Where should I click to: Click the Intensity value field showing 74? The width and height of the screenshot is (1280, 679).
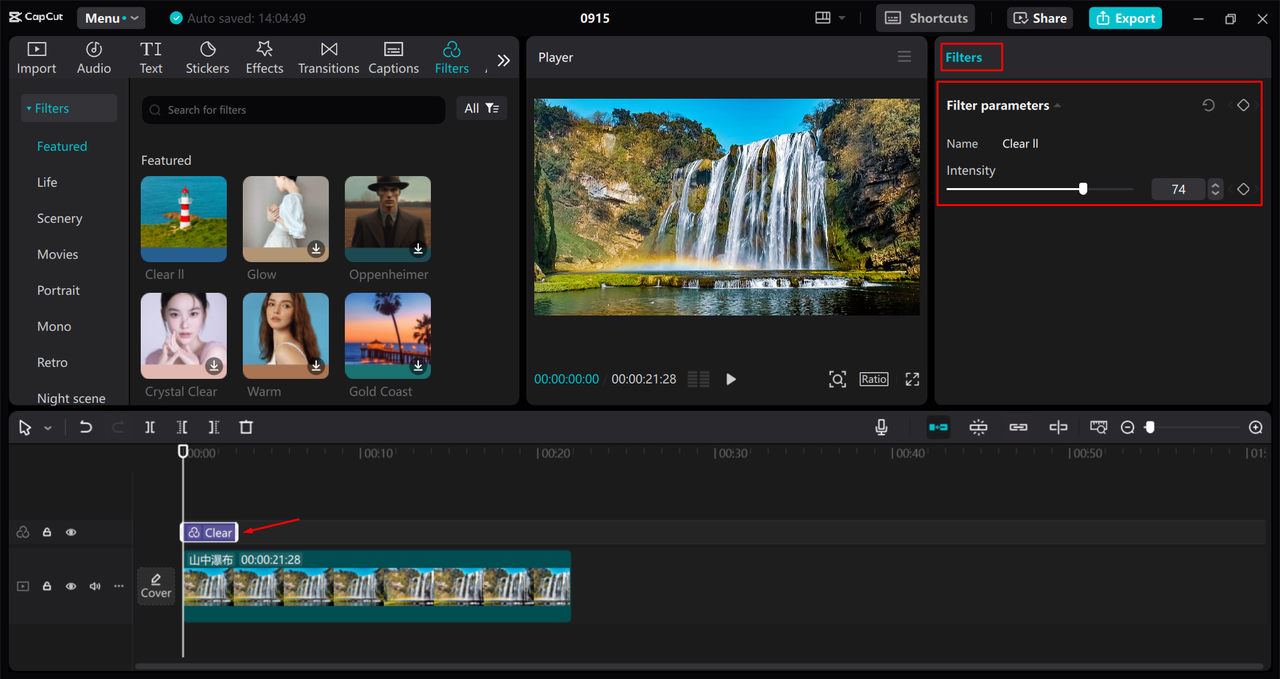tap(1178, 189)
